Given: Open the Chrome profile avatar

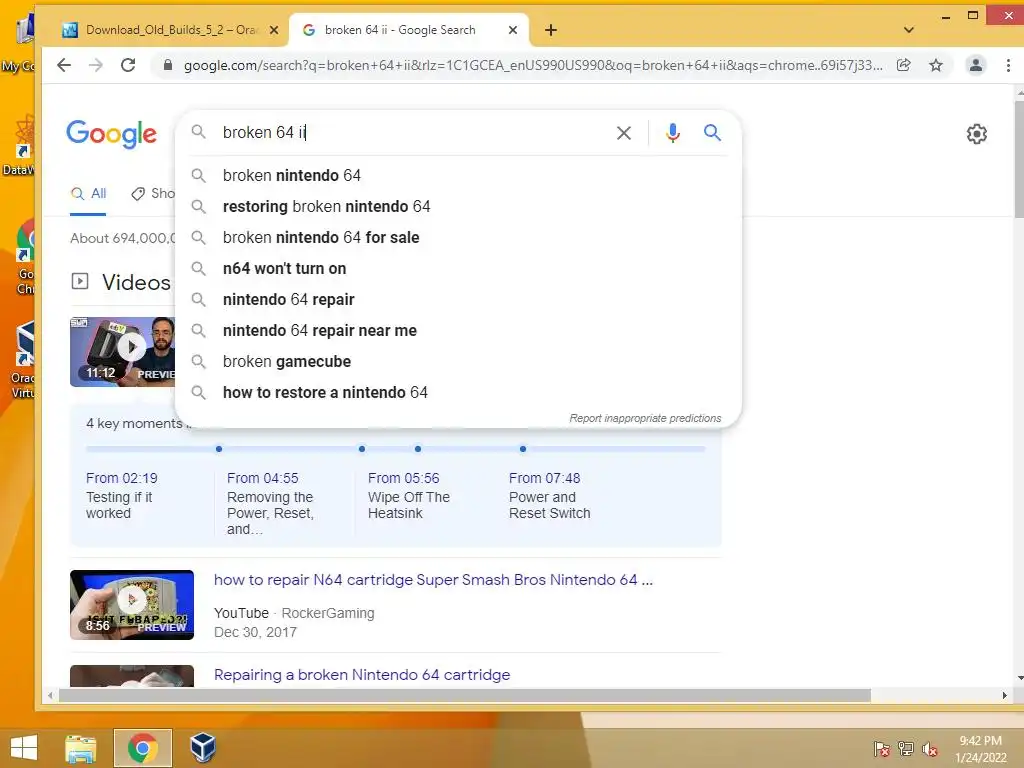Looking at the screenshot, I should pos(976,65).
